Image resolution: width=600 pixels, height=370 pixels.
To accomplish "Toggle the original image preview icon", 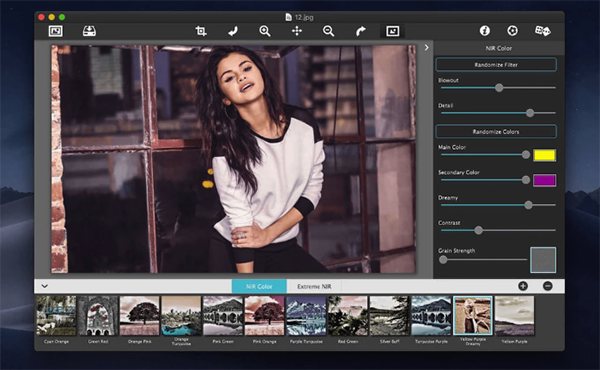I will tap(393, 31).
